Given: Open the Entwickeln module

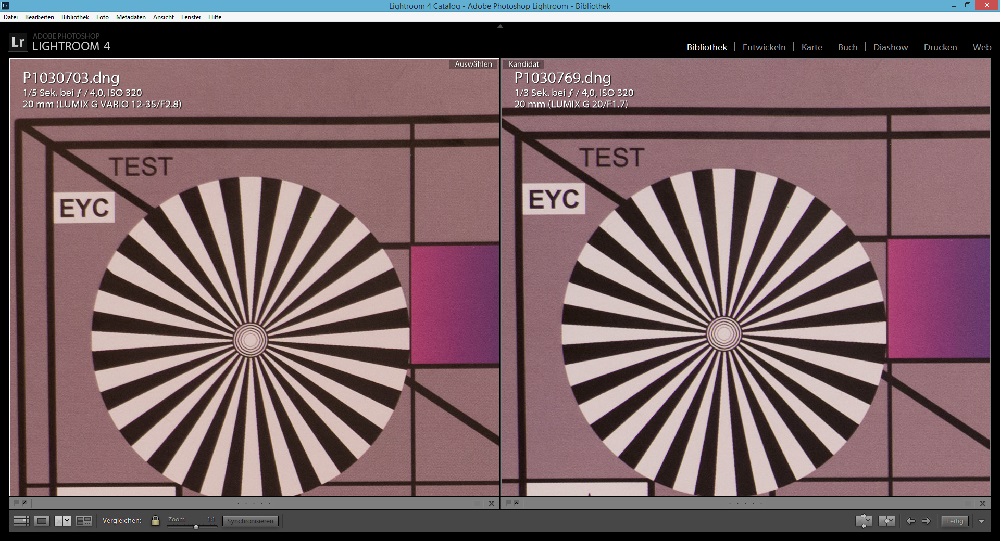Looking at the screenshot, I should point(765,47).
